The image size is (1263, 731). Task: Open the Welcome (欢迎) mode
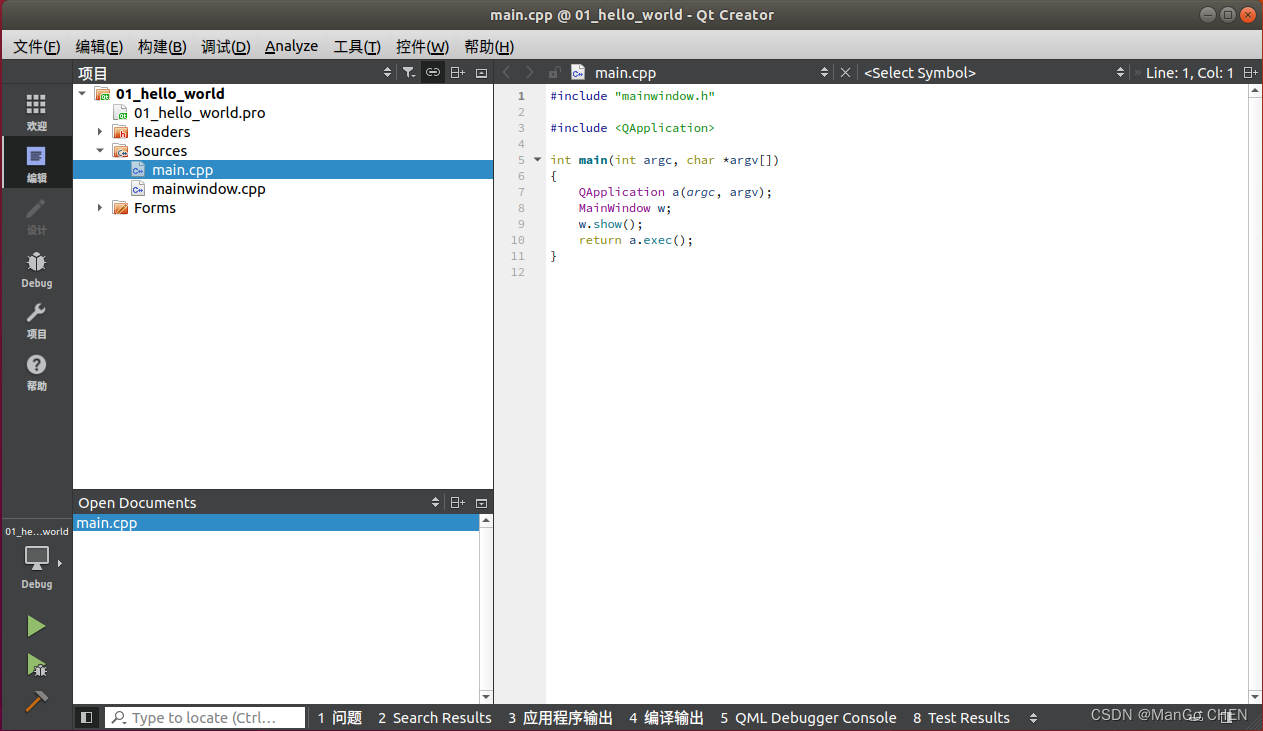(x=36, y=112)
